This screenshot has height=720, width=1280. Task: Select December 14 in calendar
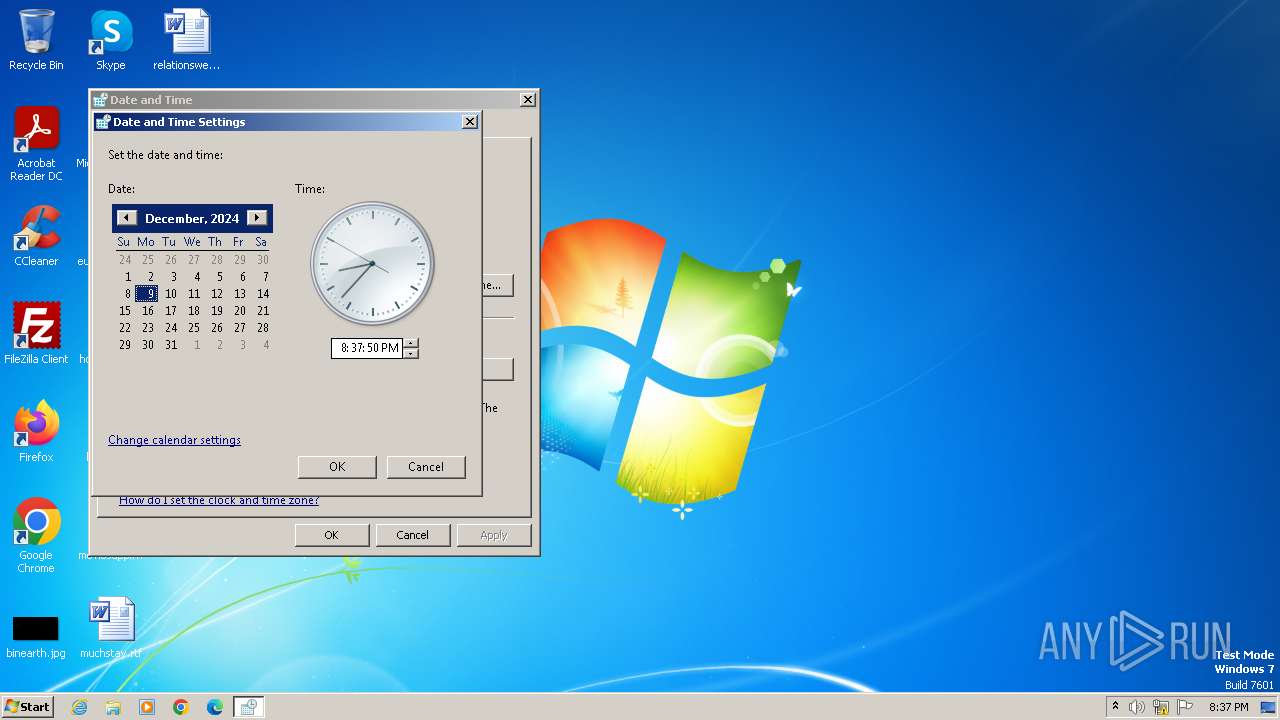[263, 294]
